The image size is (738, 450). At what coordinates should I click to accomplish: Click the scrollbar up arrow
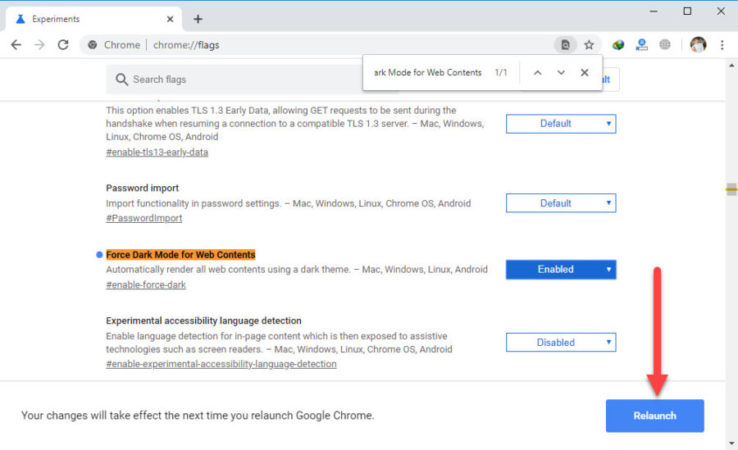click(731, 66)
